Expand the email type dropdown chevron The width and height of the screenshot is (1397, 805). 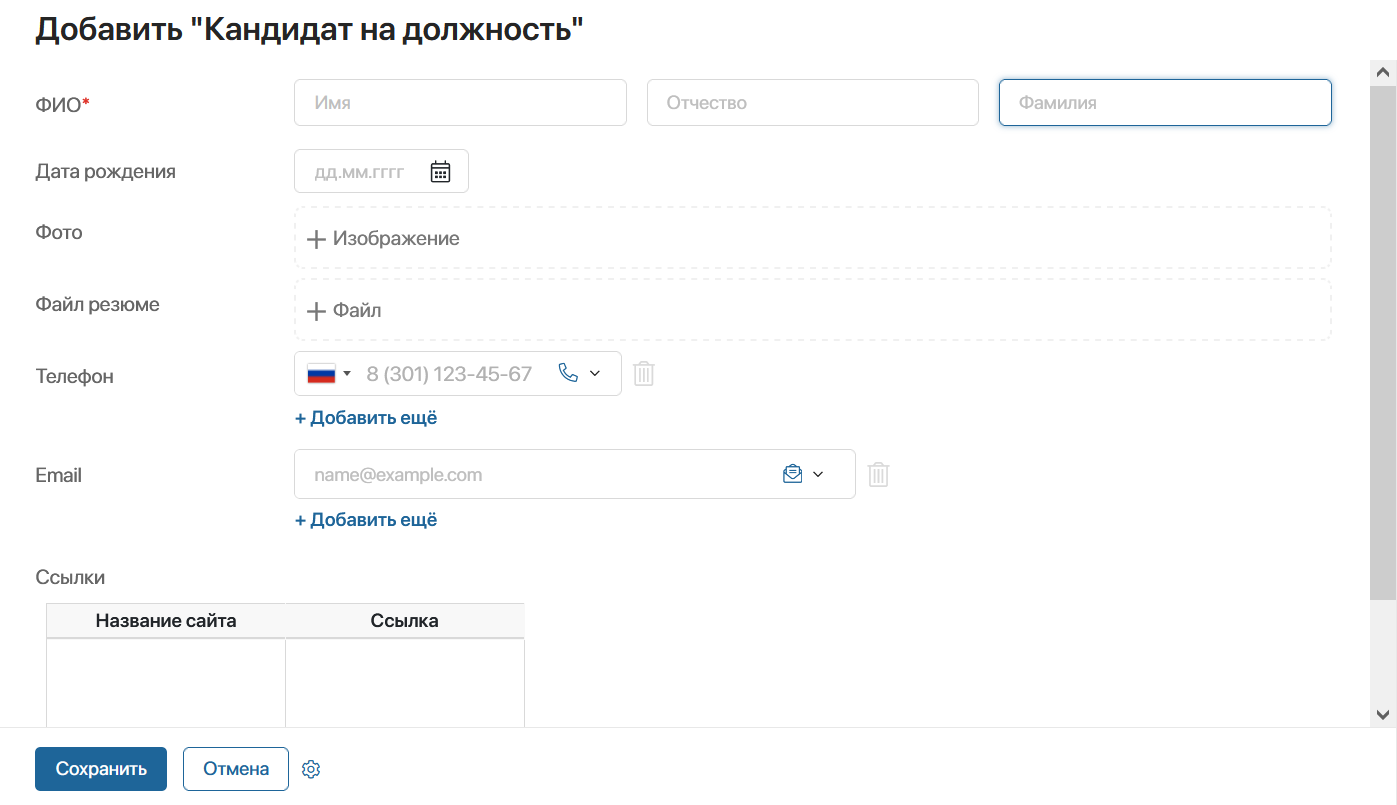tap(818, 473)
